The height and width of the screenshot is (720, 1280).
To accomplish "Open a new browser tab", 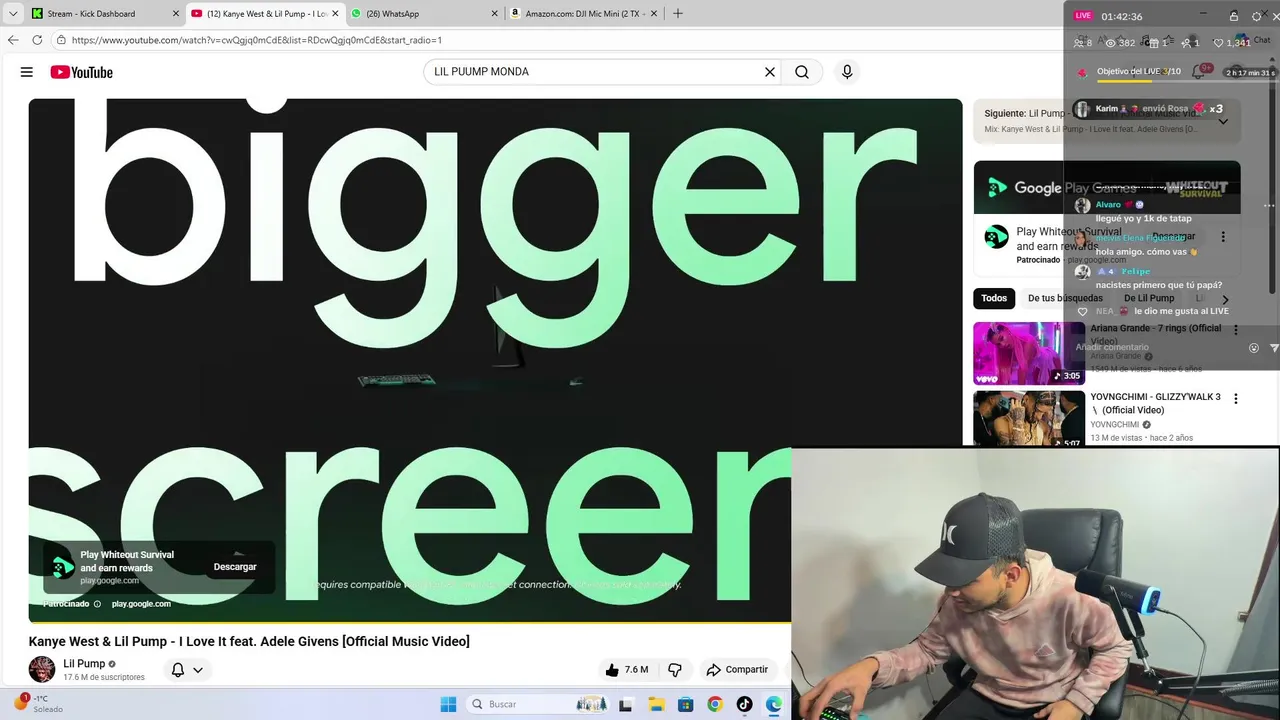I will click(x=678, y=13).
